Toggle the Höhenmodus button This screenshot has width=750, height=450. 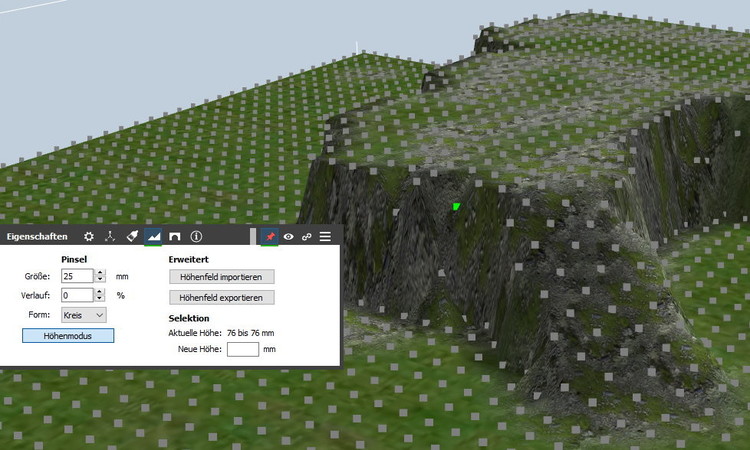pyautogui.click(x=68, y=336)
